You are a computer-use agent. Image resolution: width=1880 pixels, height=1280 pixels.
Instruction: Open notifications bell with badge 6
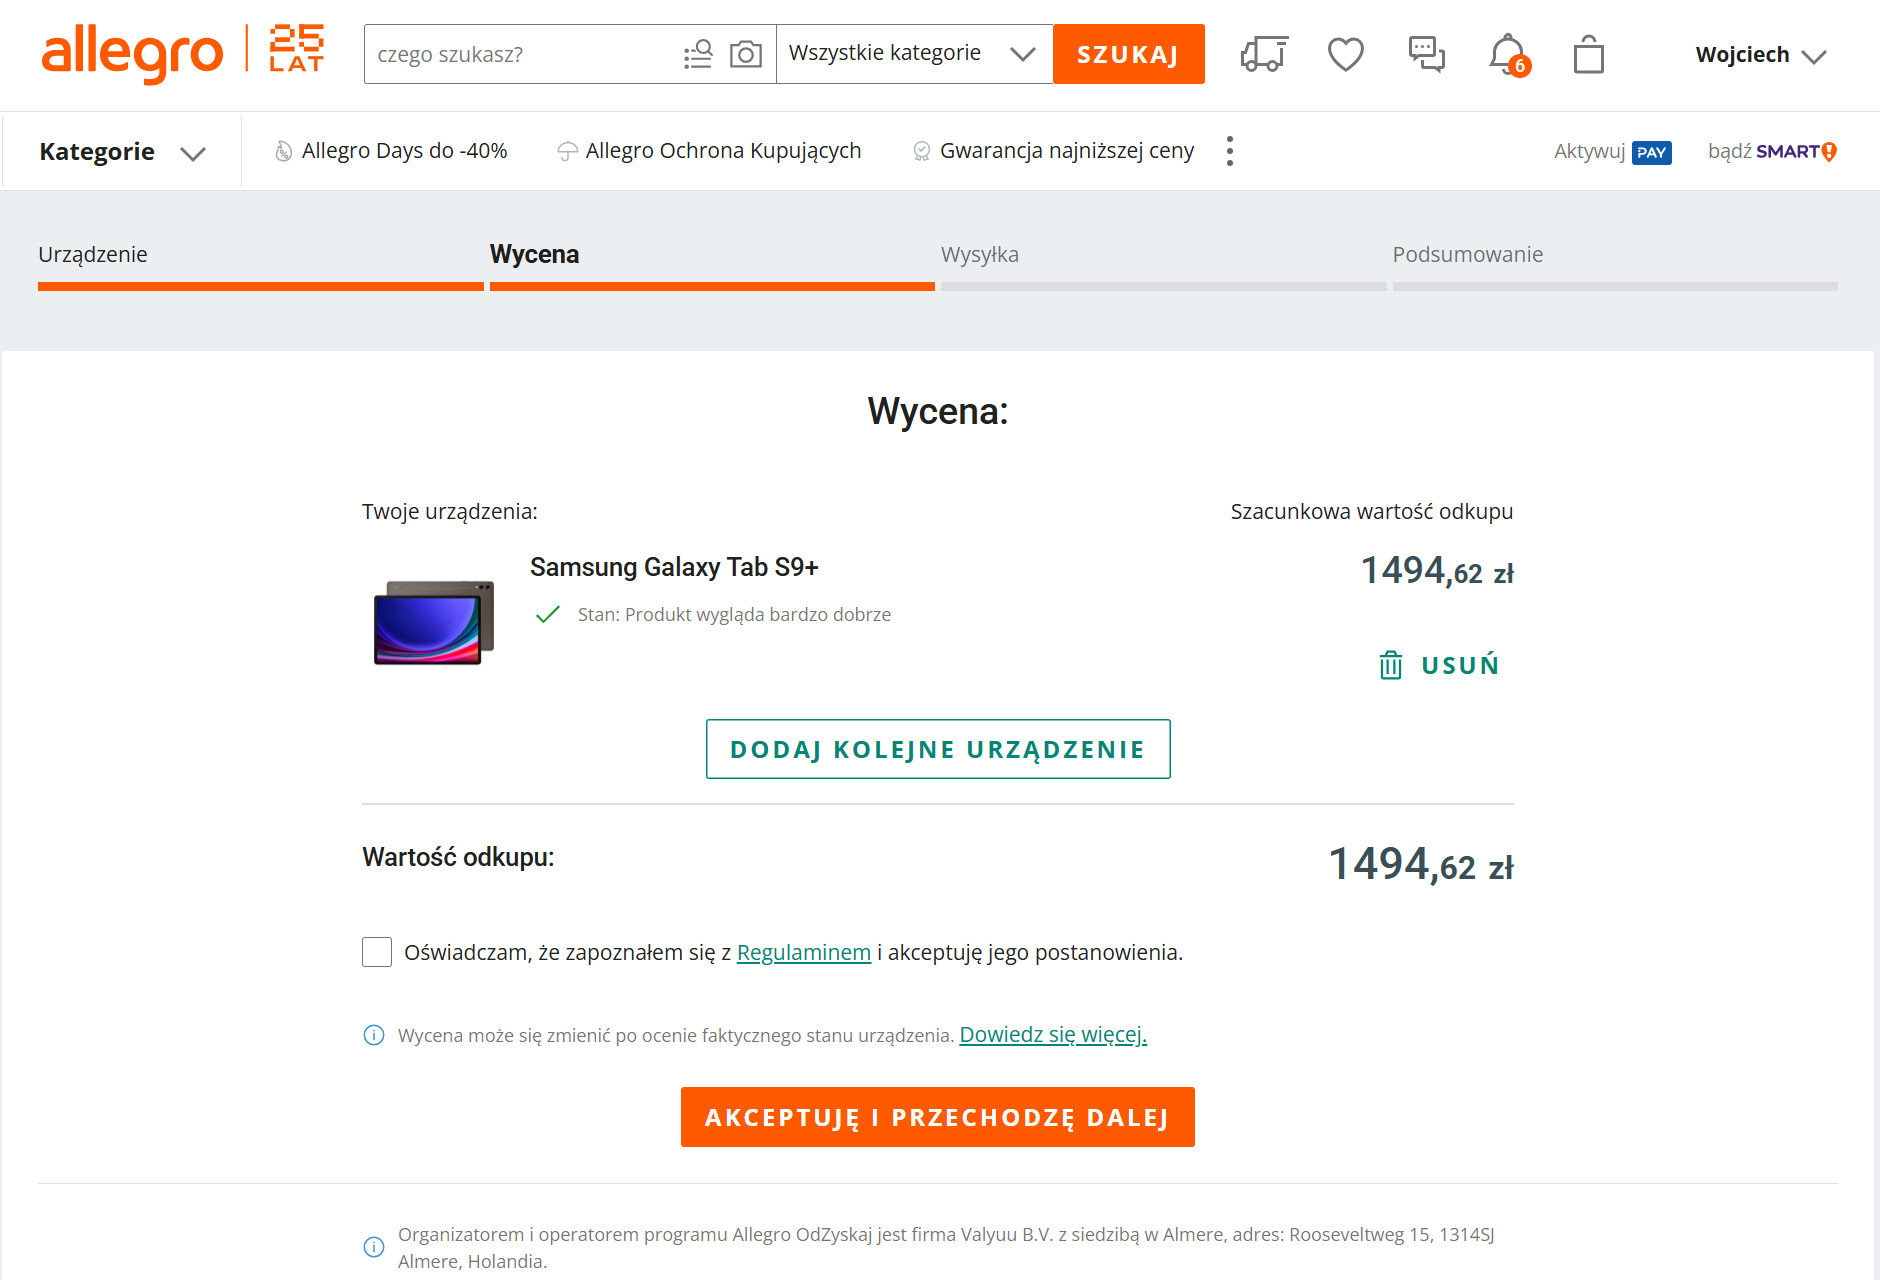pos(1508,54)
